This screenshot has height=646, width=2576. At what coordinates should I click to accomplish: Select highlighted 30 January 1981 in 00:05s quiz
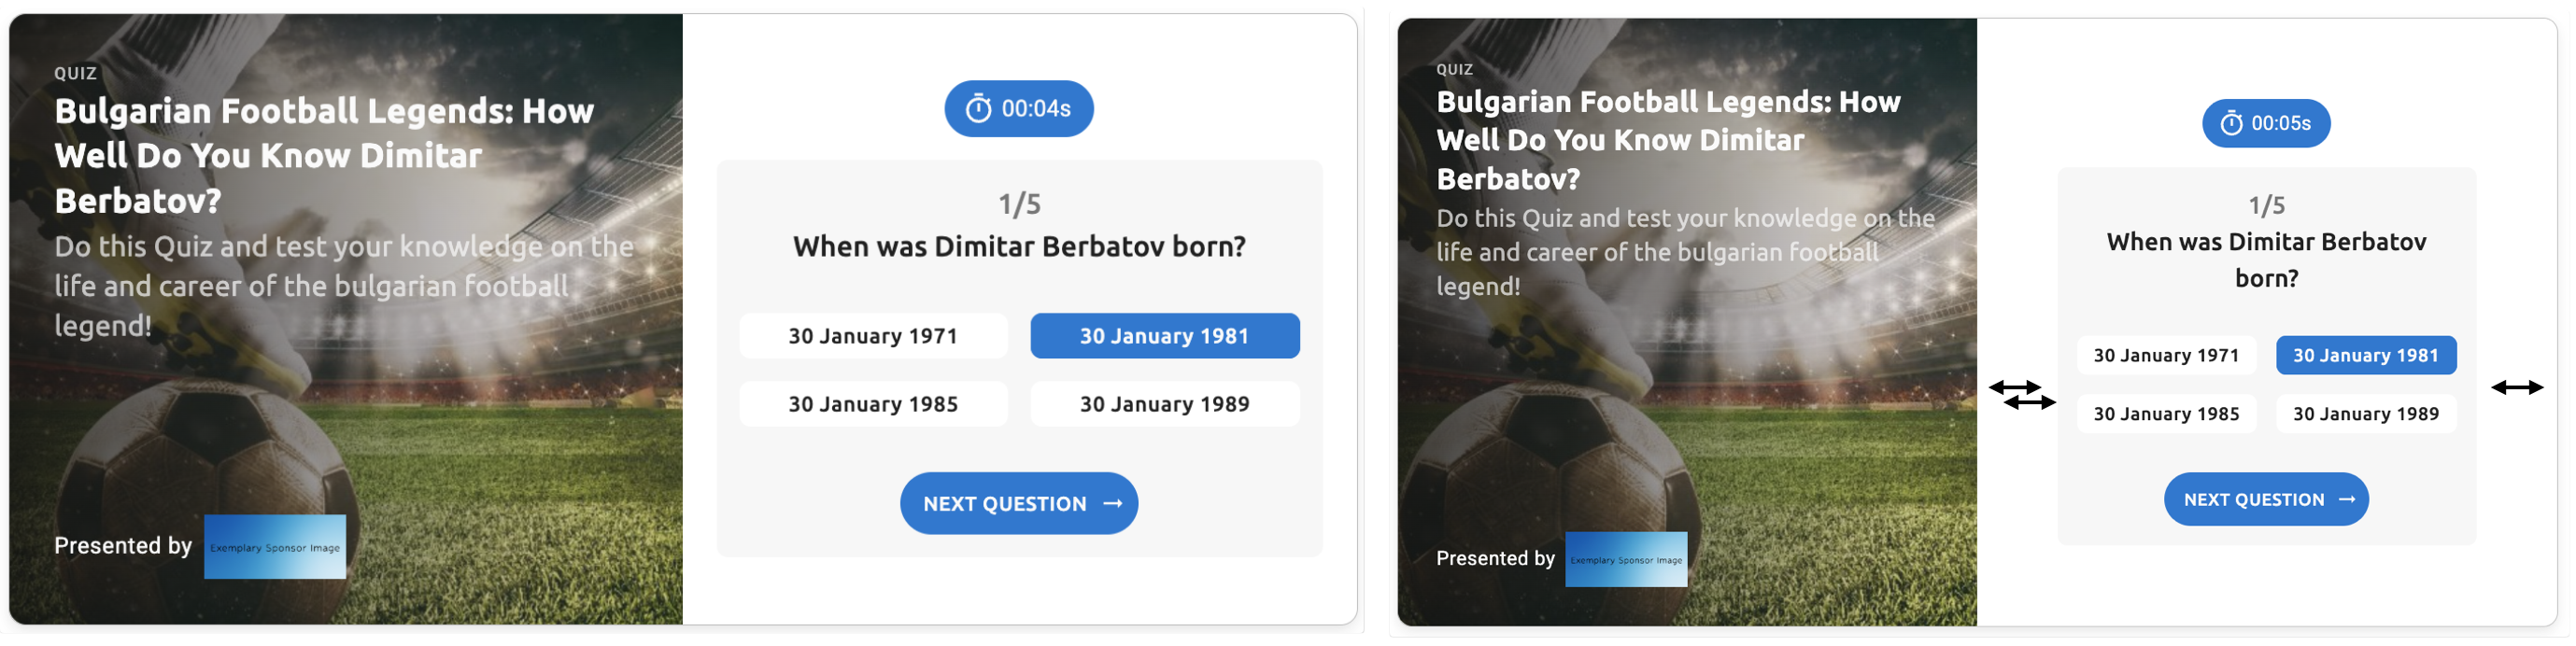tap(2365, 355)
